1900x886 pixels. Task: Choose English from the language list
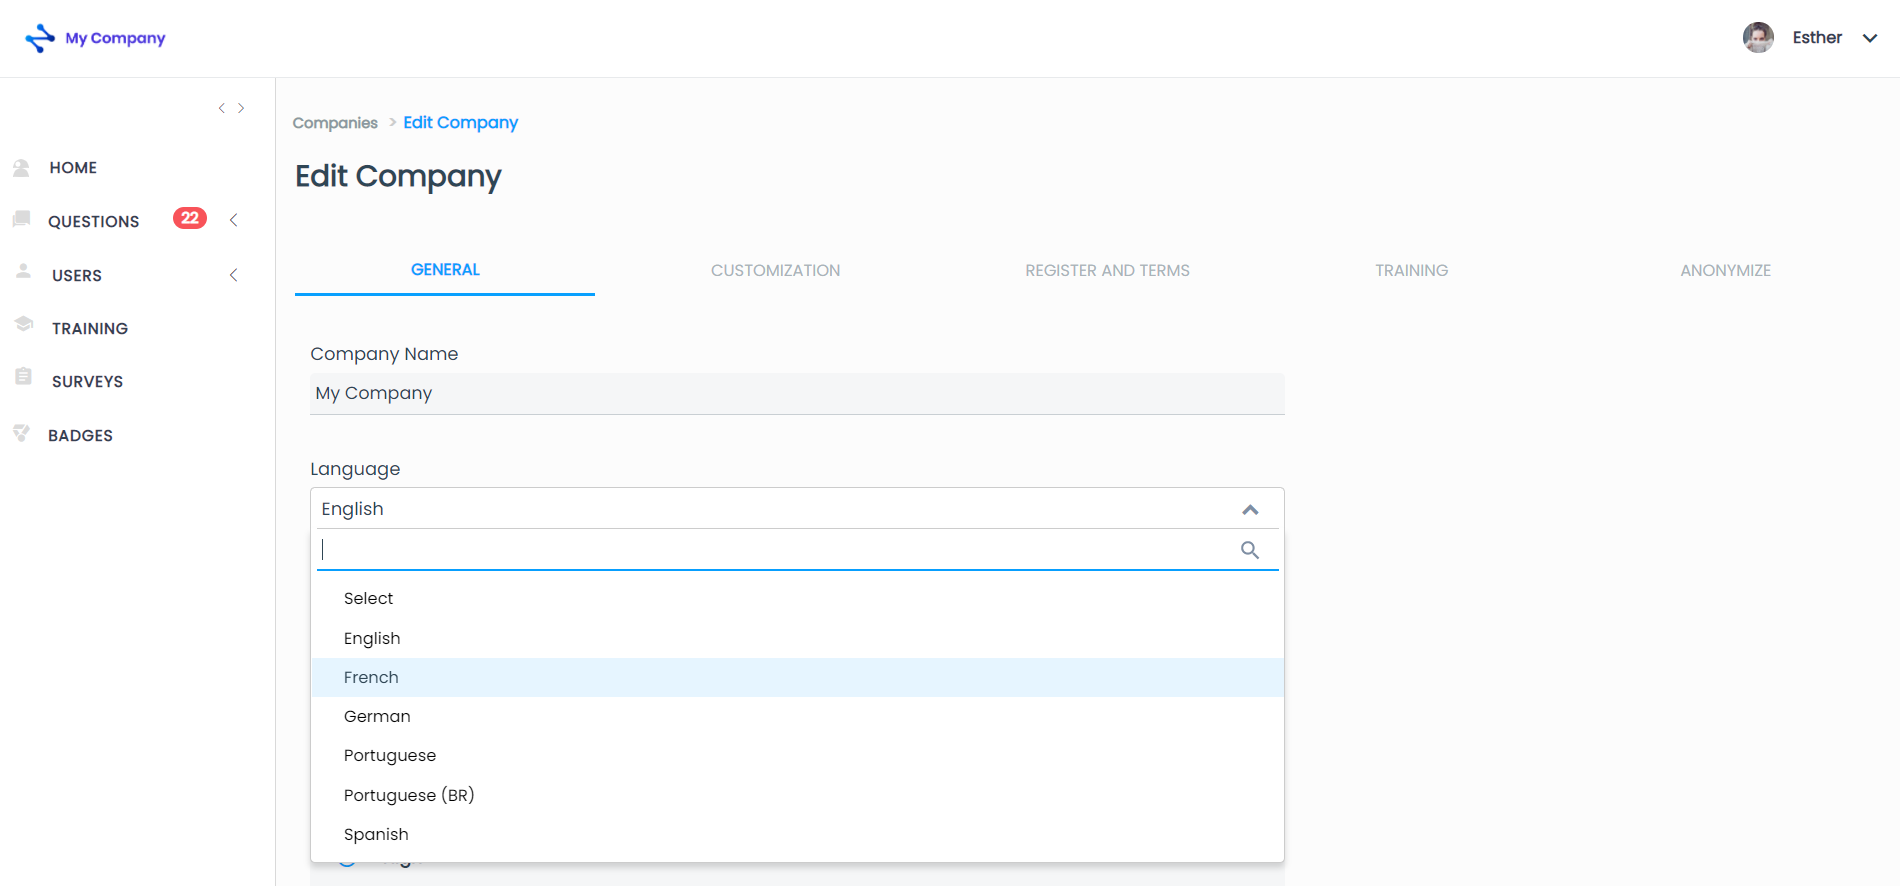[x=797, y=638]
